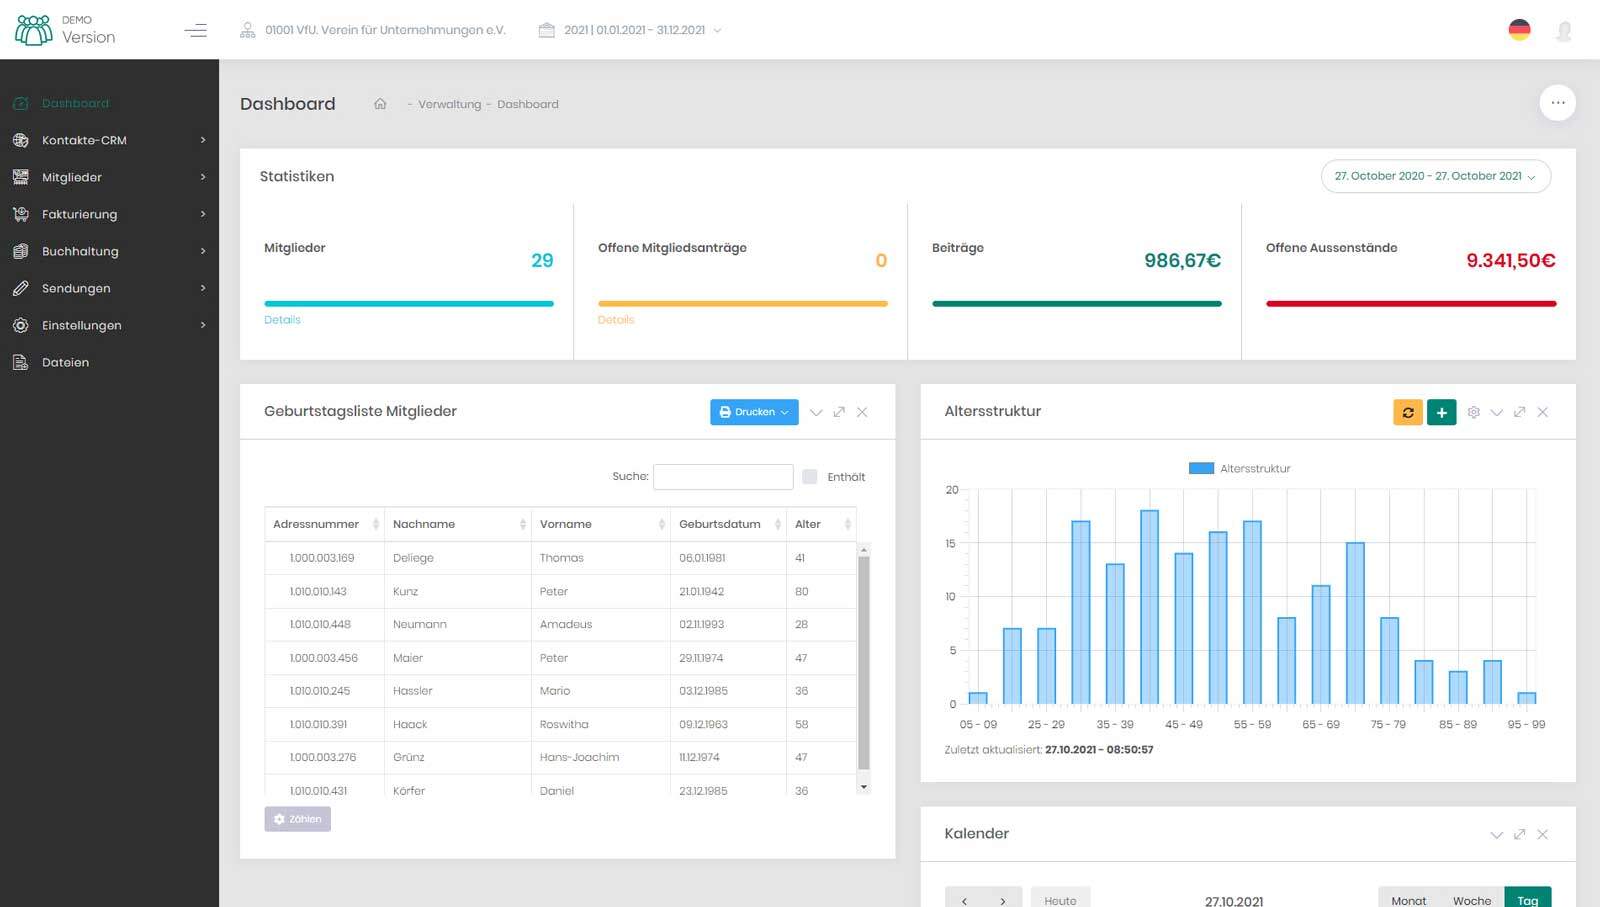Sort the table by Adressnummer

(x=325, y=524)
